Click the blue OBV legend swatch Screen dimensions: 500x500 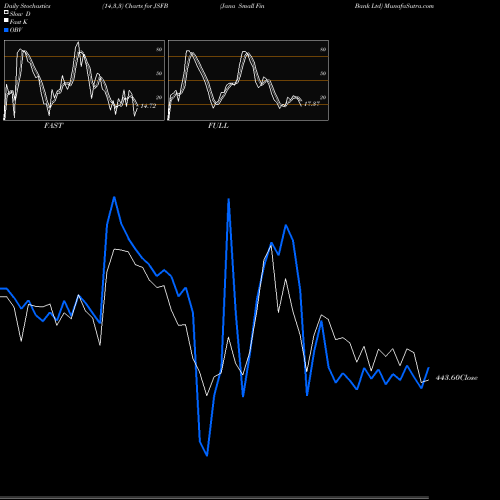pos(6,30)
